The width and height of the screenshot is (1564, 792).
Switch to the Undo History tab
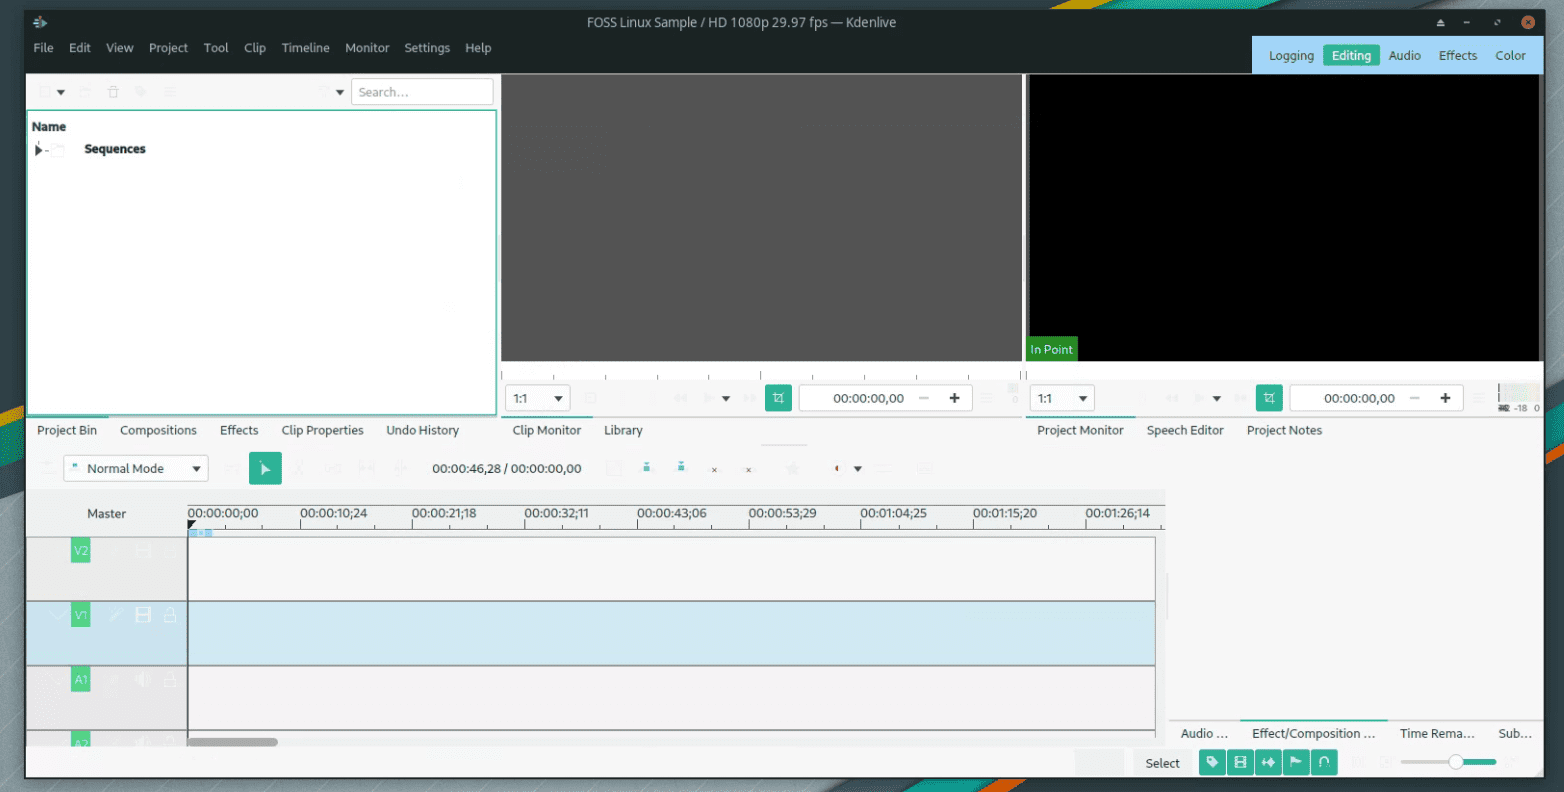tap(422, 430)
